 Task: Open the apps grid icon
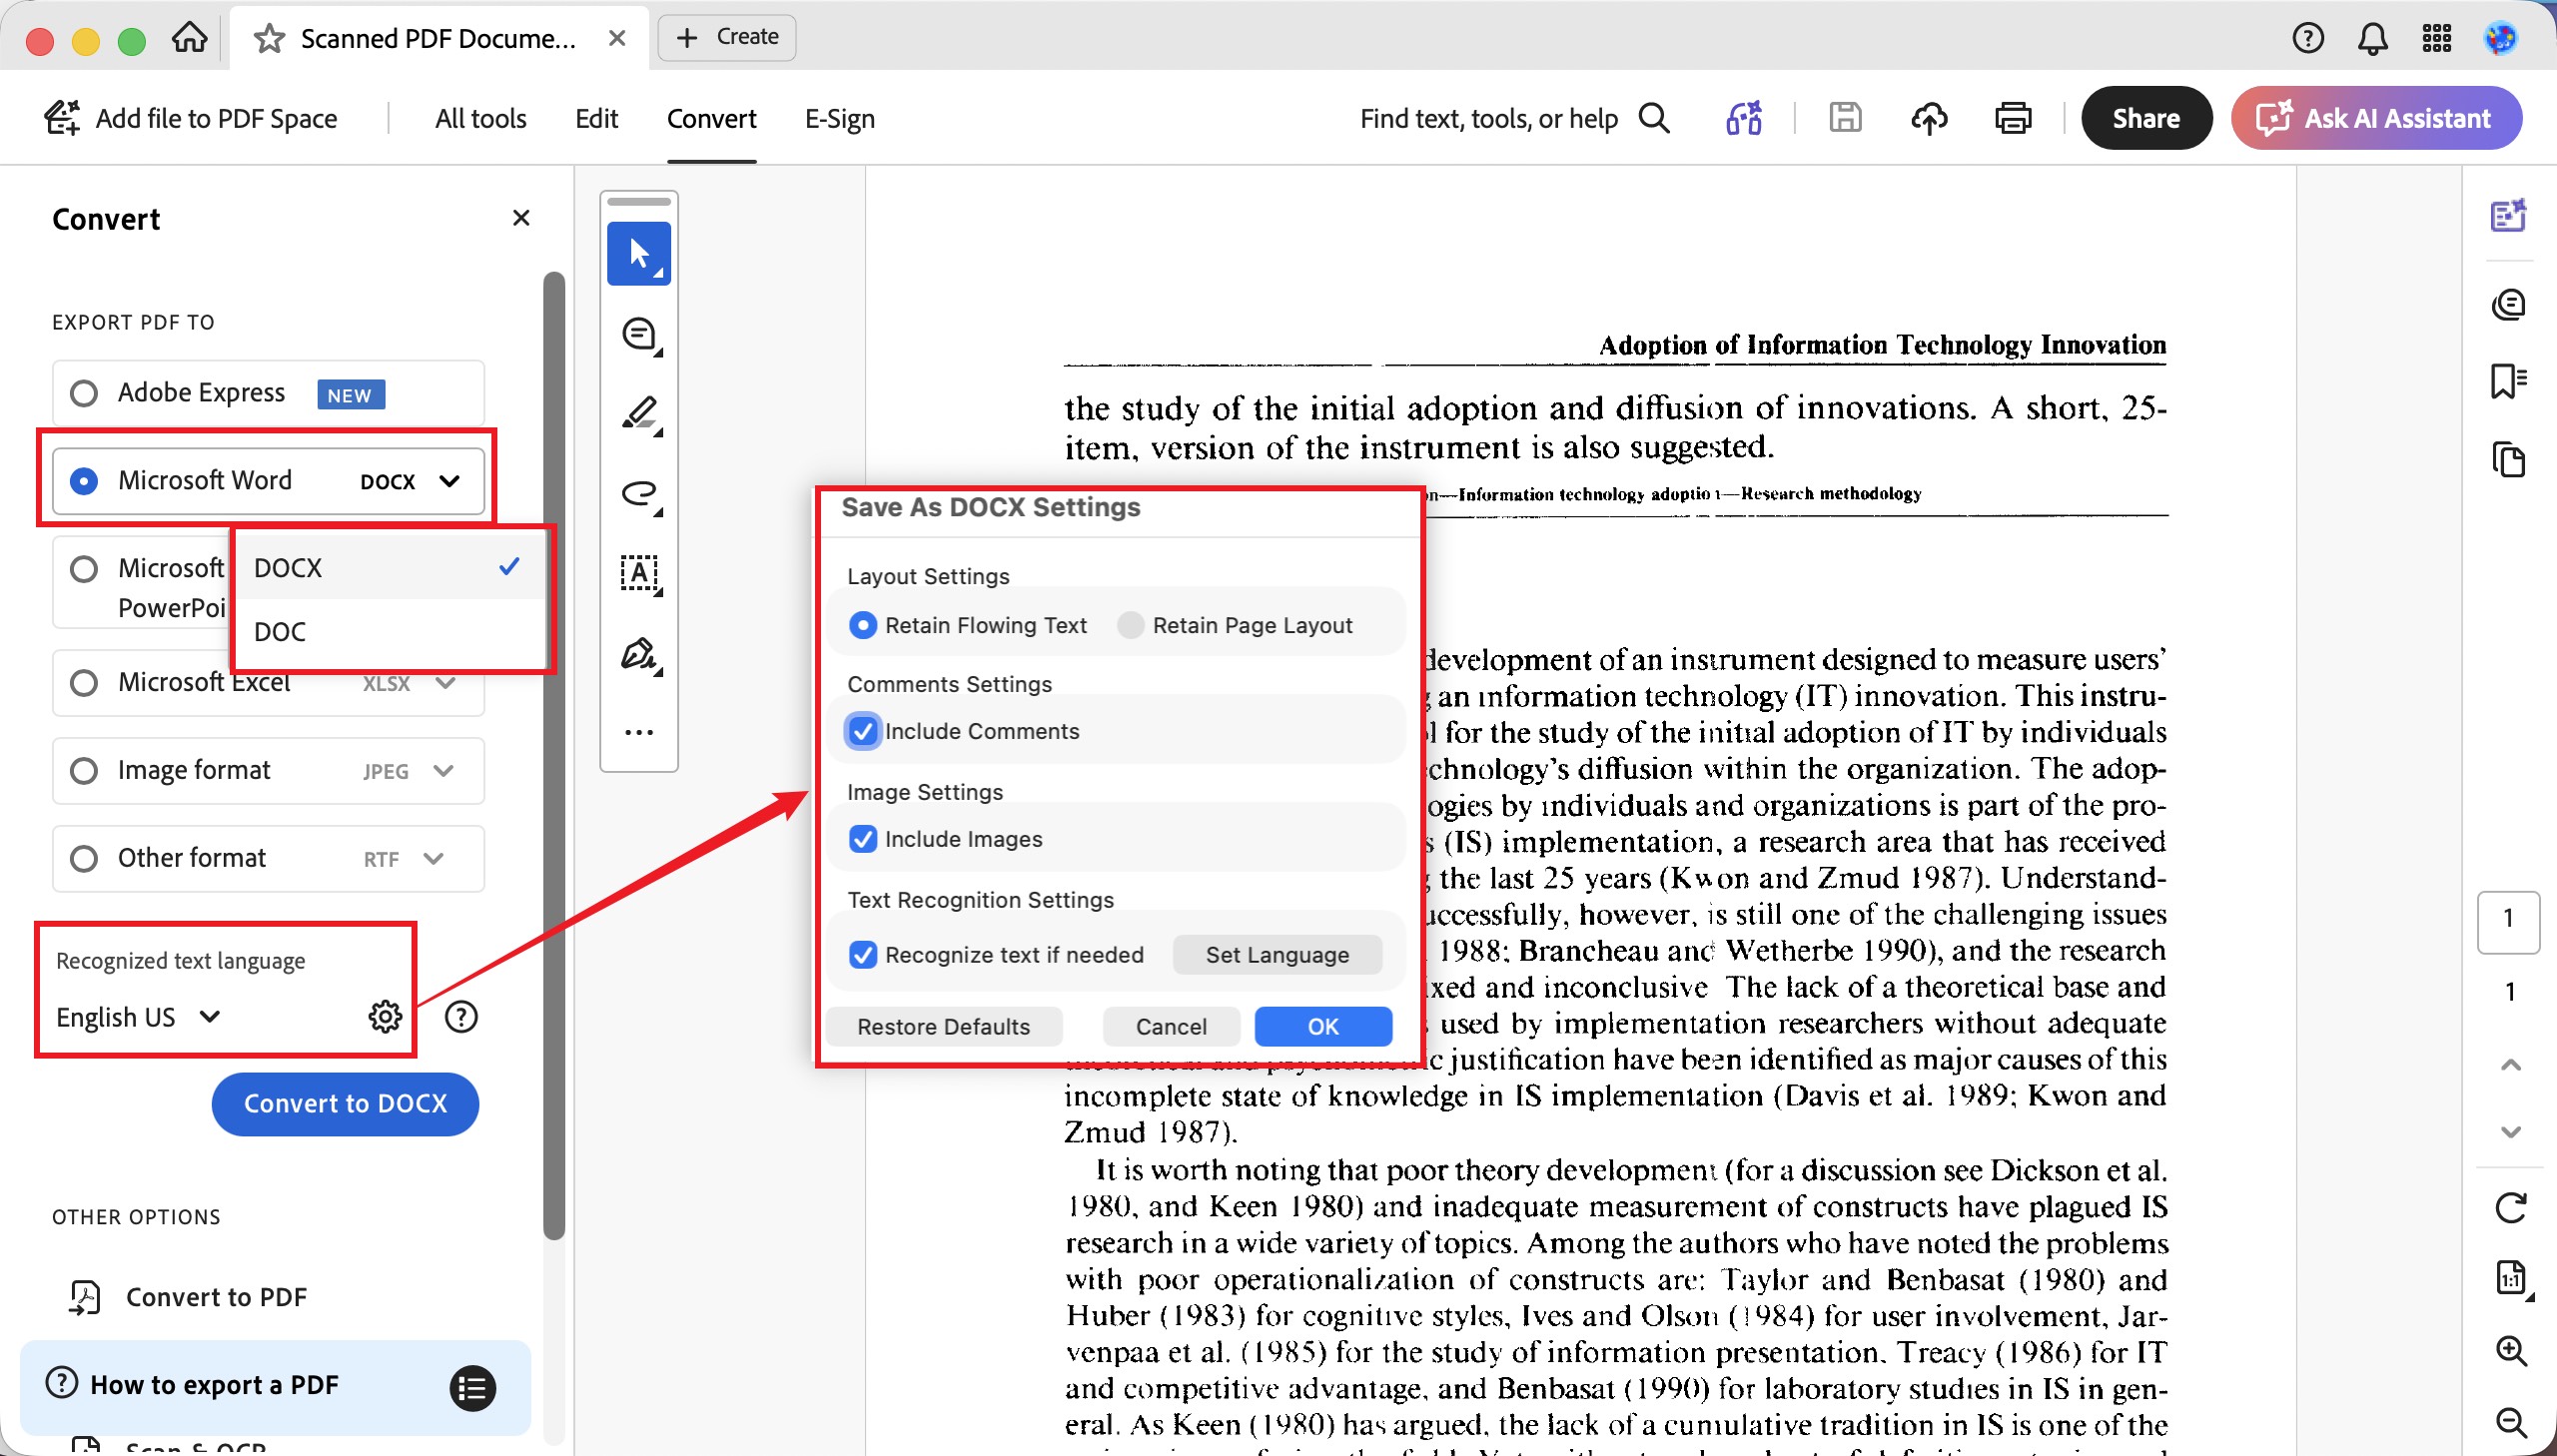coord(2437,38)
